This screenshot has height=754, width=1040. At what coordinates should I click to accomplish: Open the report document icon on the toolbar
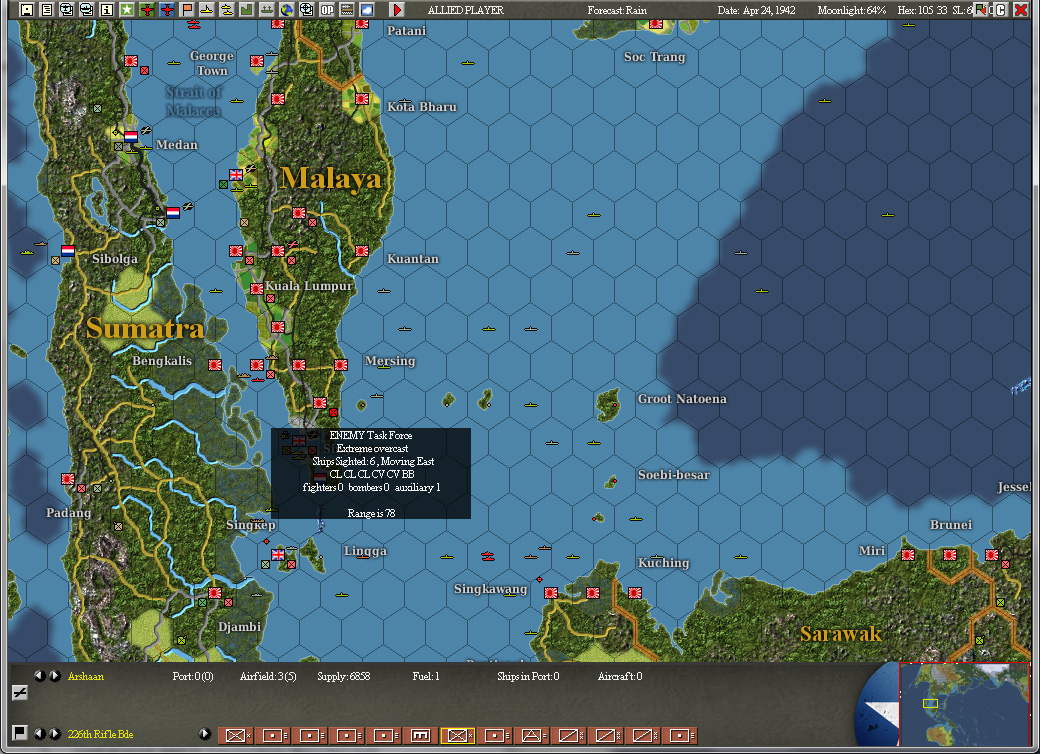[46, 8]
